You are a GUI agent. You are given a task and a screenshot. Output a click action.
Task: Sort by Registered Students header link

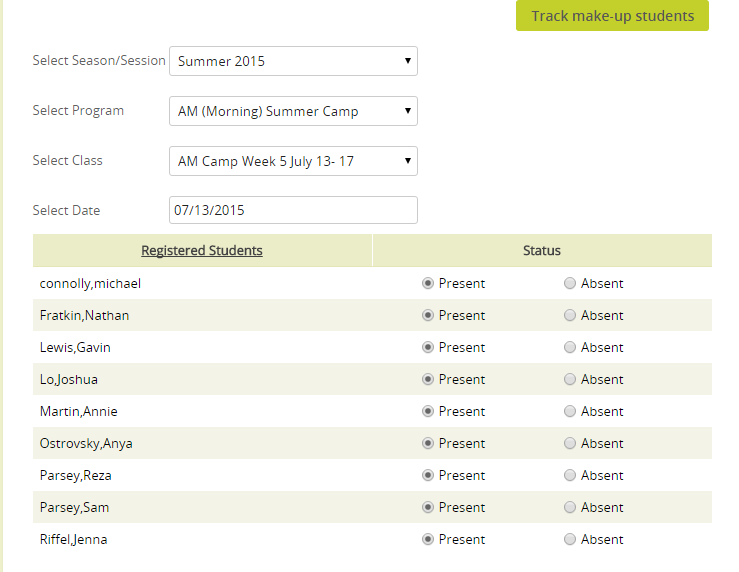pyautogui.click(x=202, y=250)
